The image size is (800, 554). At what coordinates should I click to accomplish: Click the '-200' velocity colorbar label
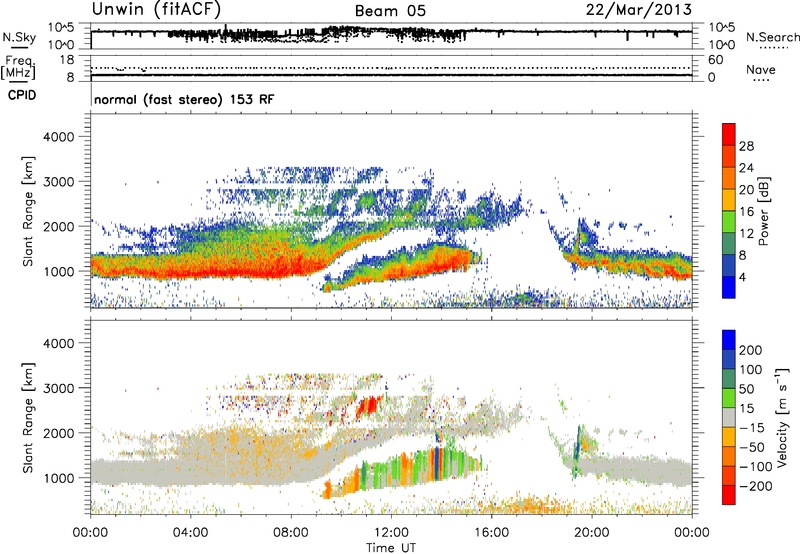(x=756, y=486)
